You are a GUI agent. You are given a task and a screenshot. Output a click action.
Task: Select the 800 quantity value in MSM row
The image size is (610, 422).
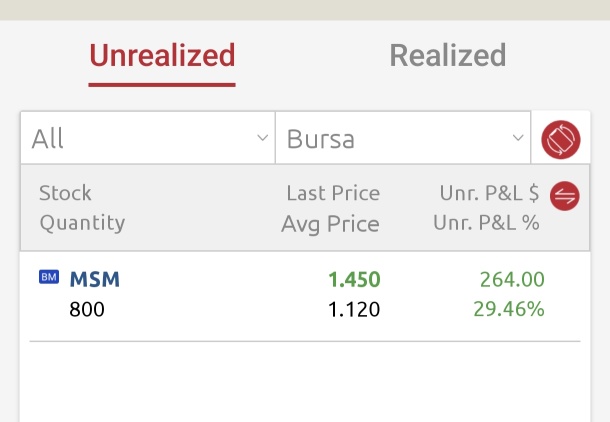(x=87, y=310)
